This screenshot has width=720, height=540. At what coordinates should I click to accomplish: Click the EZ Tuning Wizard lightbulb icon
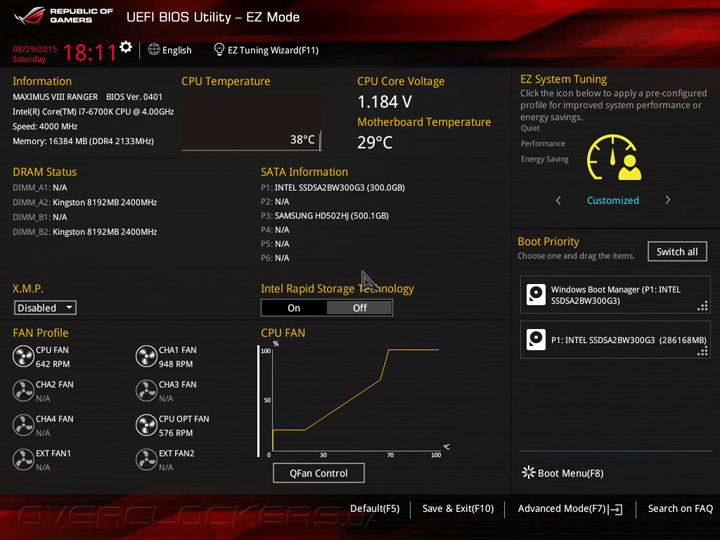point(219,50)
